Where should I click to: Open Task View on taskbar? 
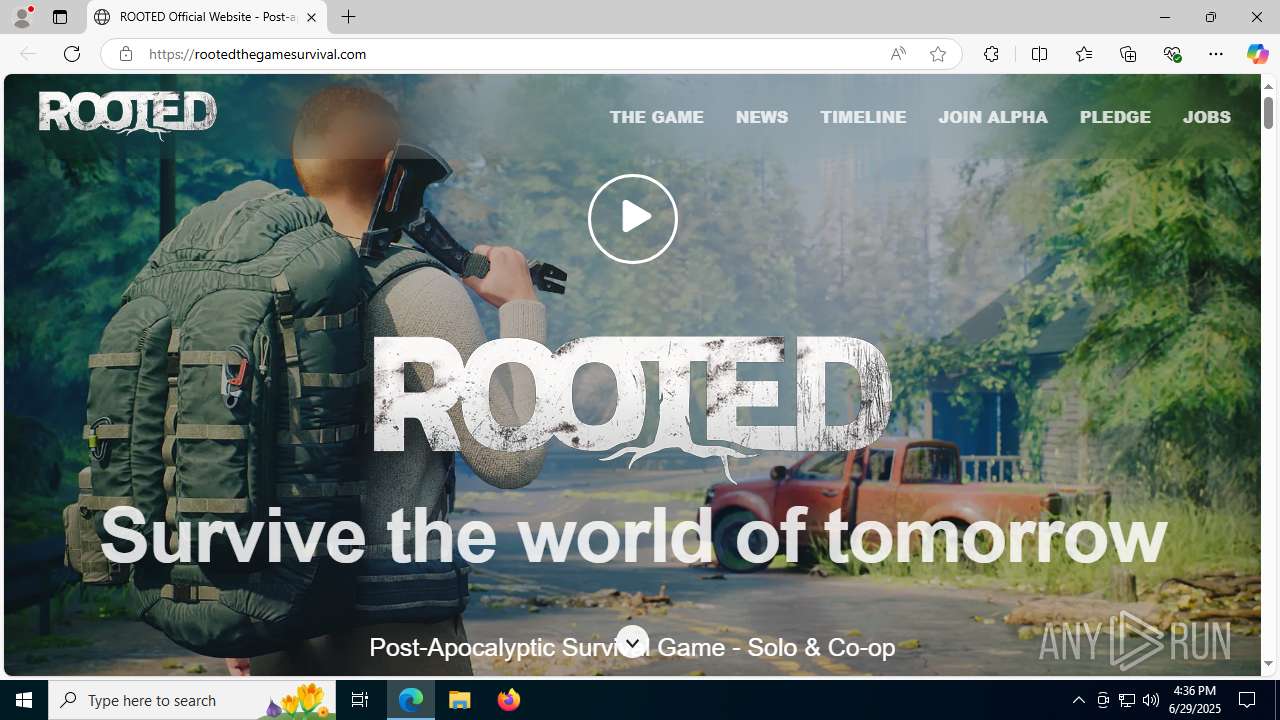click(x=360, y=700)
